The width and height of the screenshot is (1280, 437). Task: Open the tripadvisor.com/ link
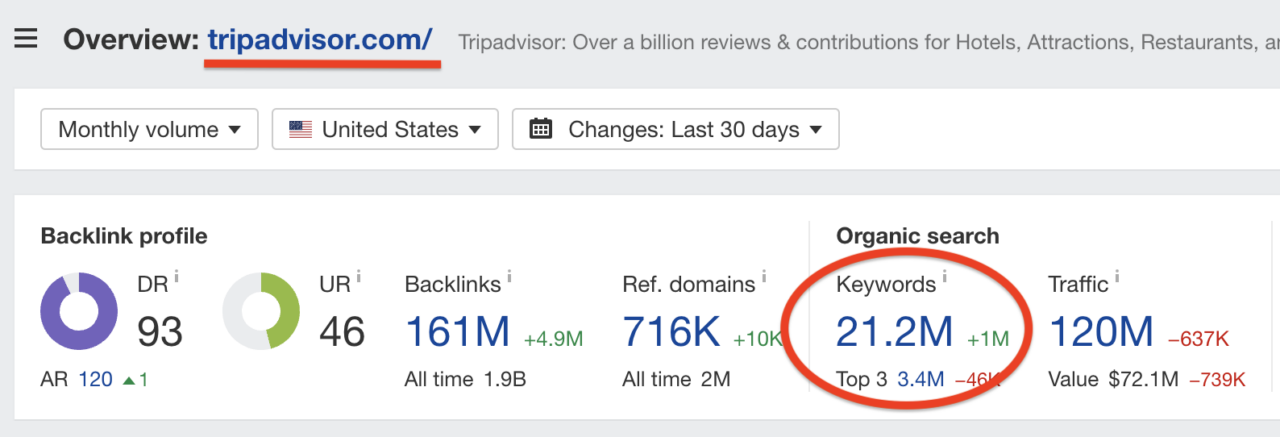click(x=320, y=40)
